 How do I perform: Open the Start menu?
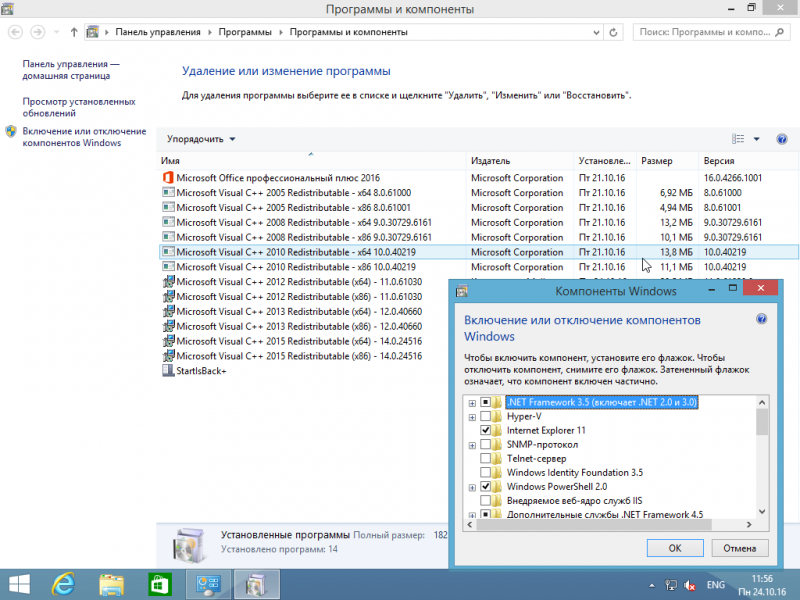(19, 585)
